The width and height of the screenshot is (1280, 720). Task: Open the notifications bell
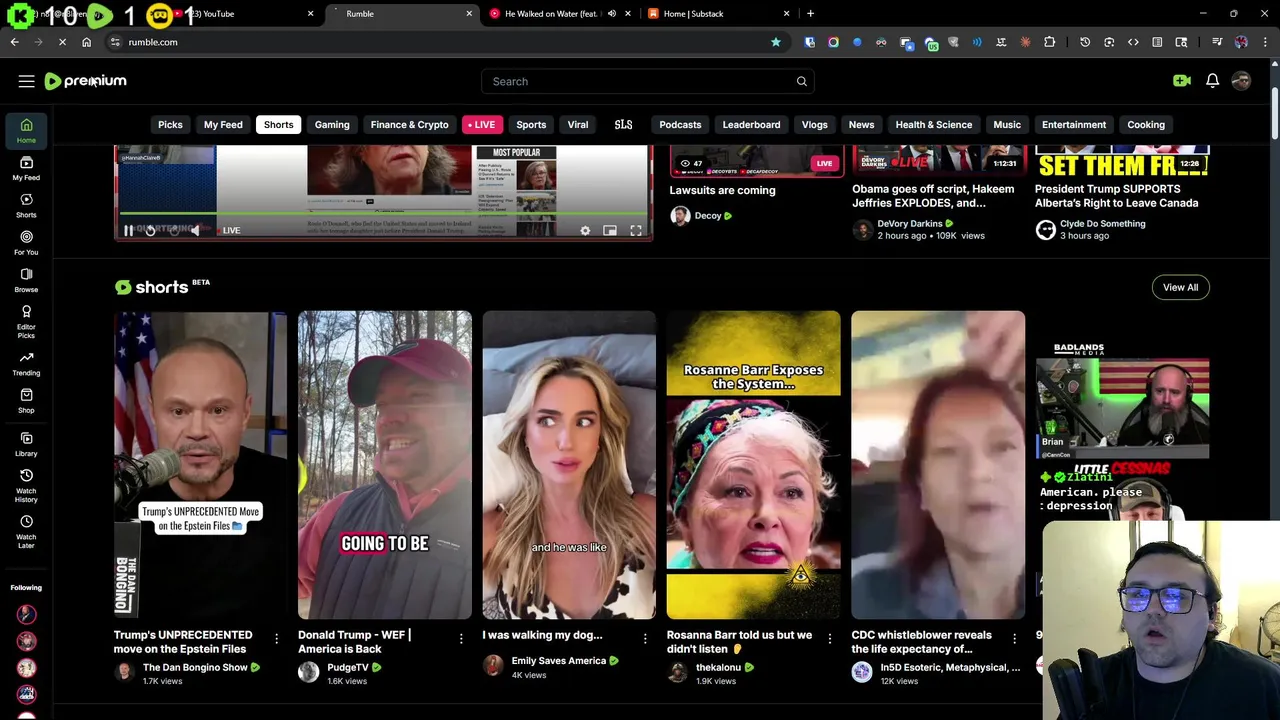pos(1212,81)
